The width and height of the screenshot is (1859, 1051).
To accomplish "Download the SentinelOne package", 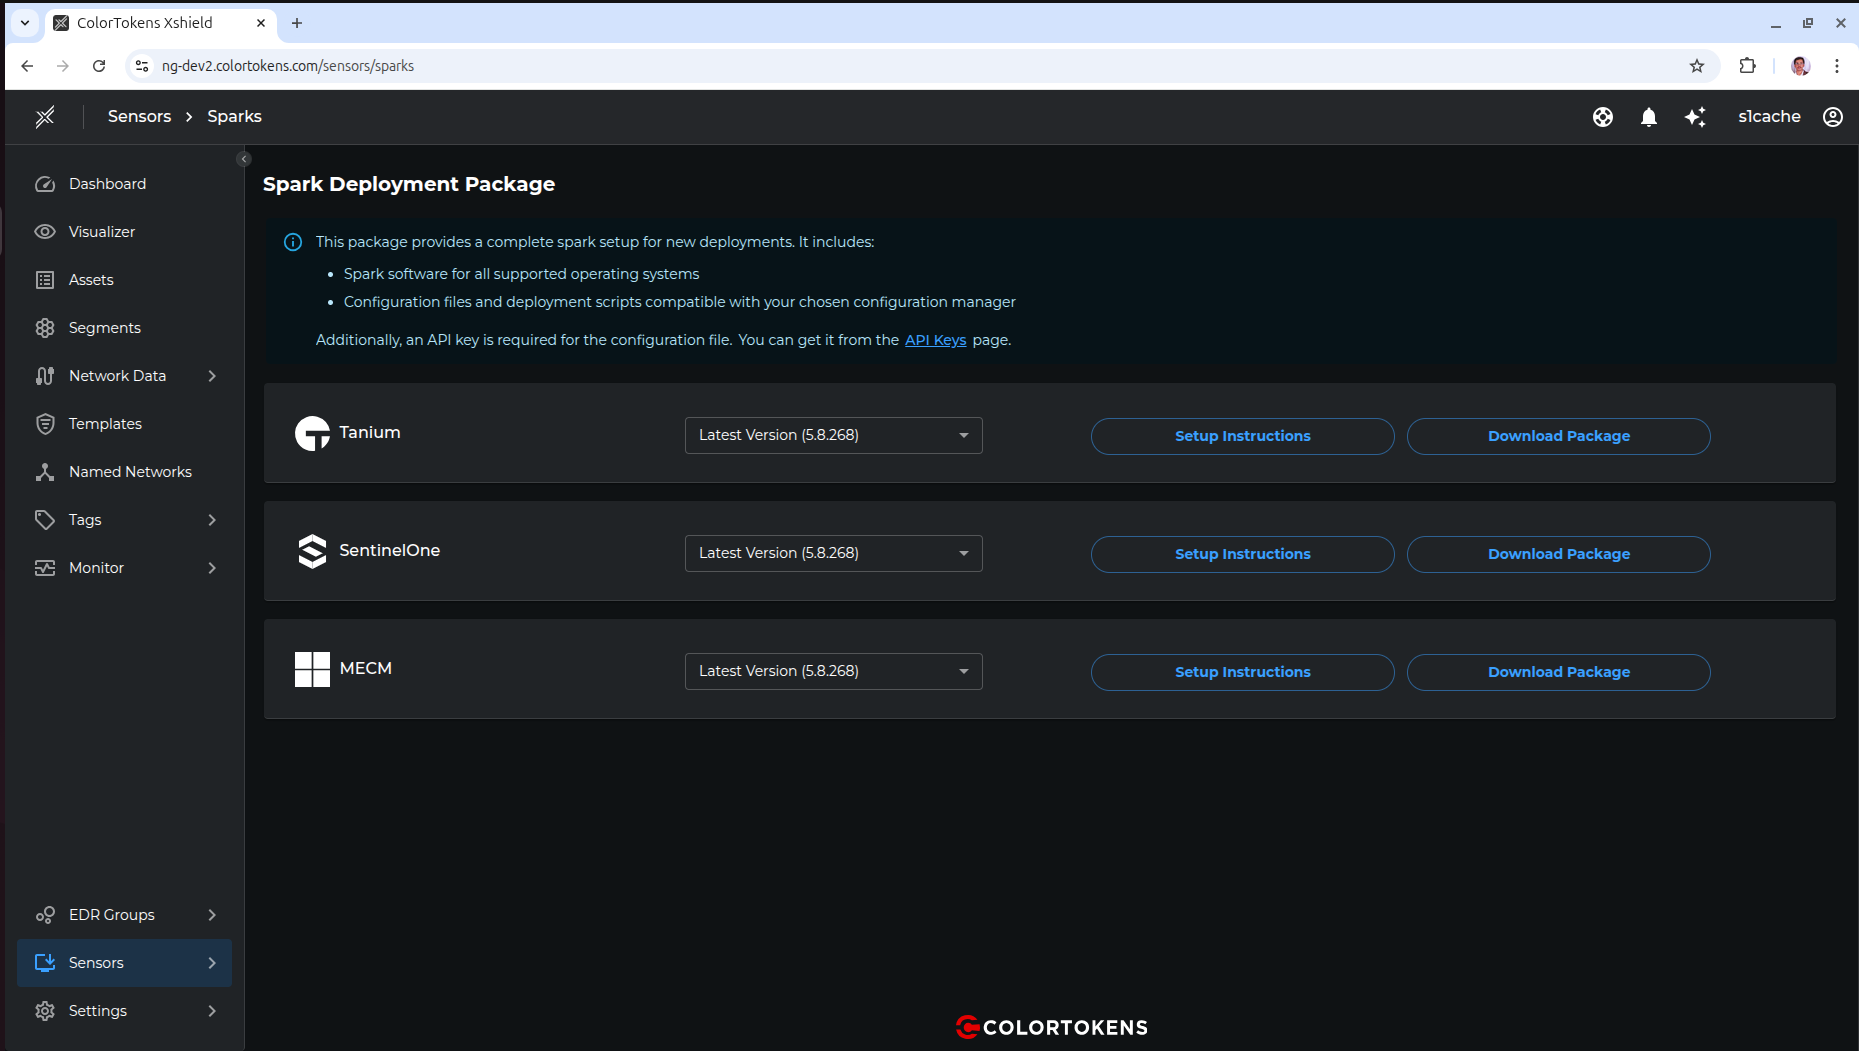I will tap(1558, 553).
